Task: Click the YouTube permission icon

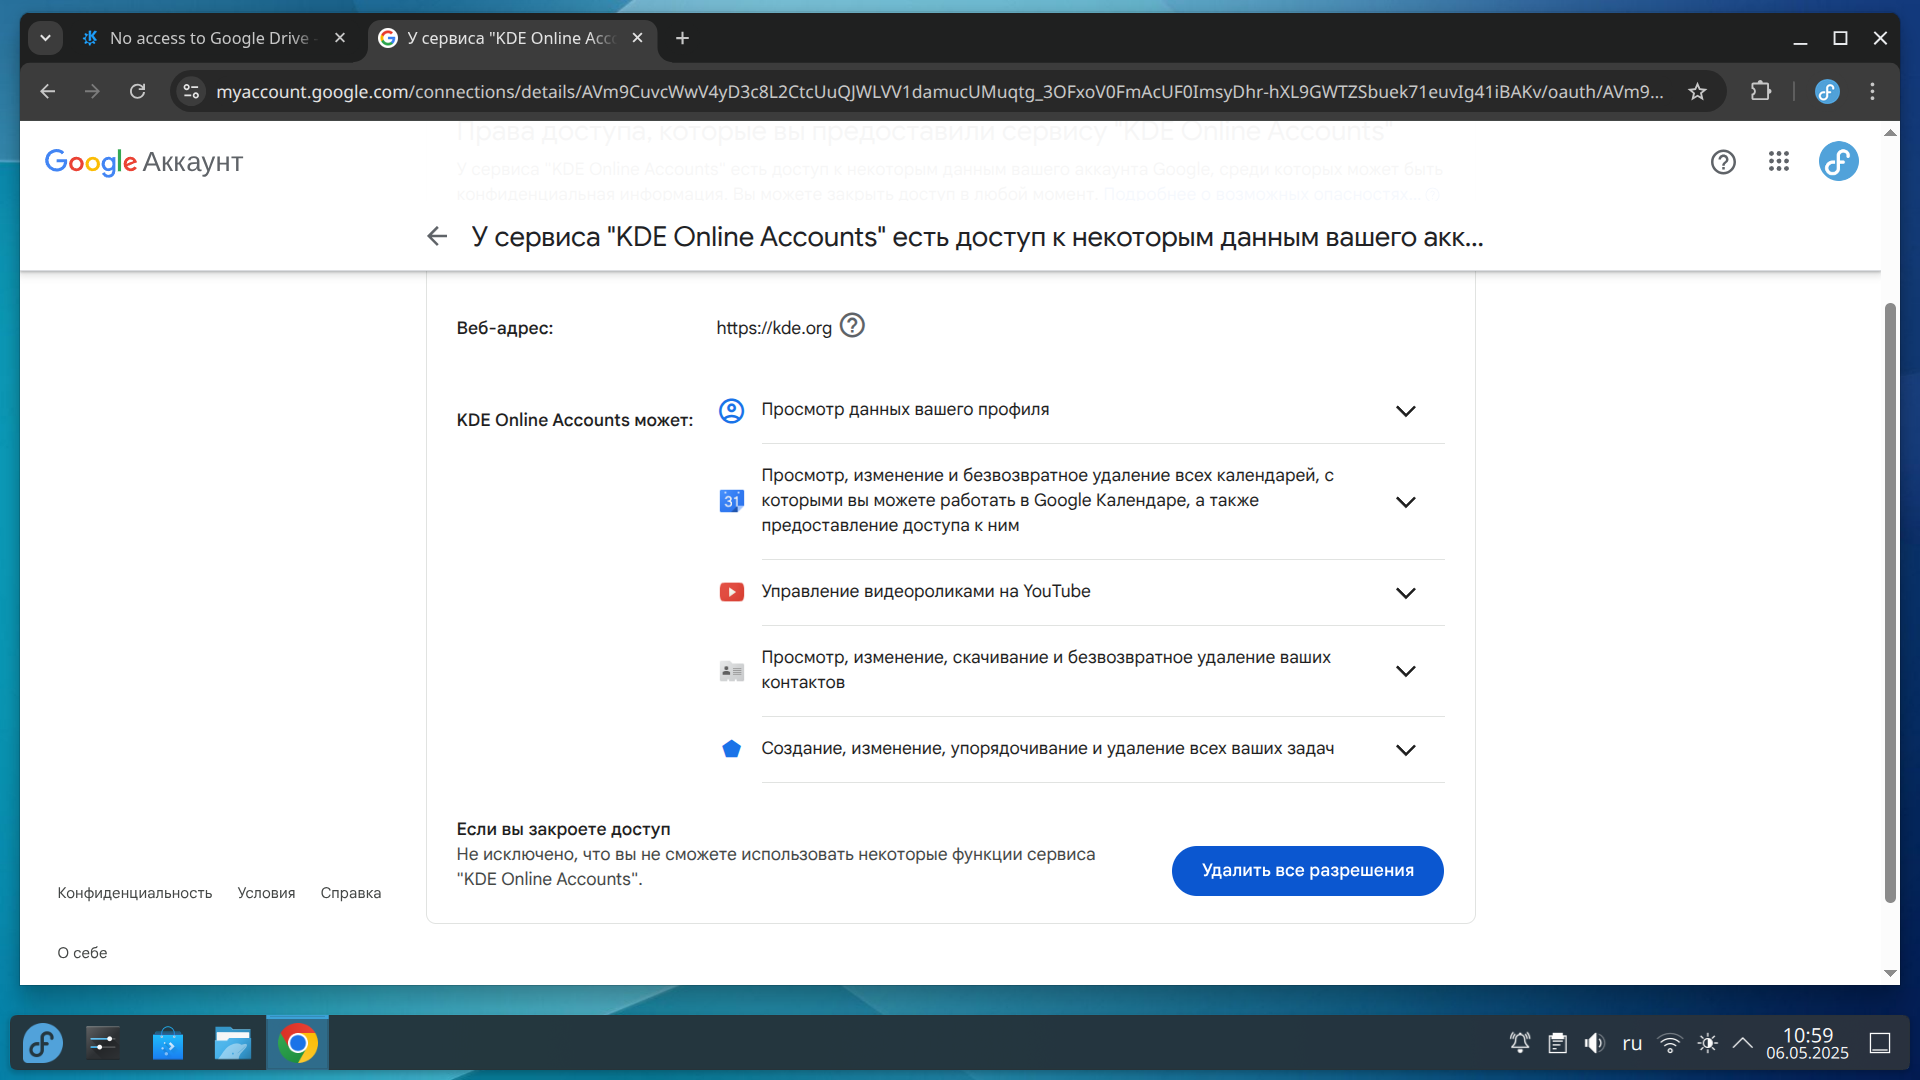Action: click(732, 592)
